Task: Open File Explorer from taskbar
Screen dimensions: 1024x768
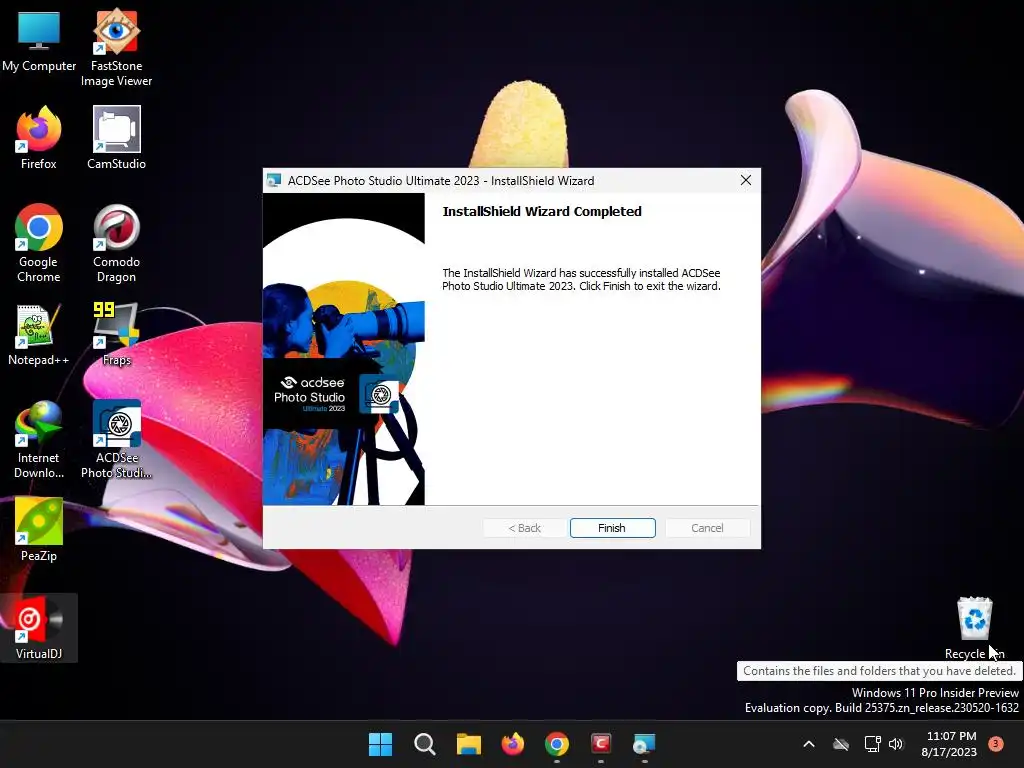Action: pyautogui.click(x=468, y=744)
